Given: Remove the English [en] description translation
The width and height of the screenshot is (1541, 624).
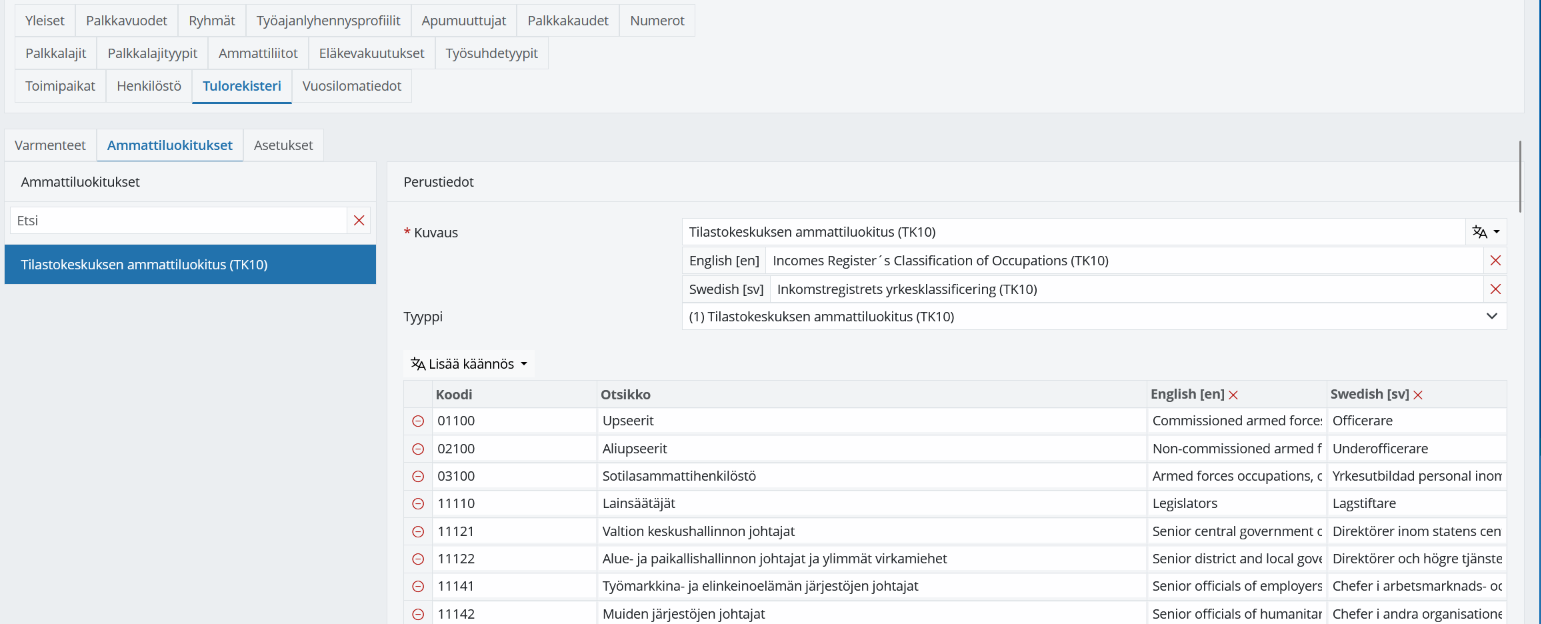Looking at the screenshot, I should tap(1495, 260).
